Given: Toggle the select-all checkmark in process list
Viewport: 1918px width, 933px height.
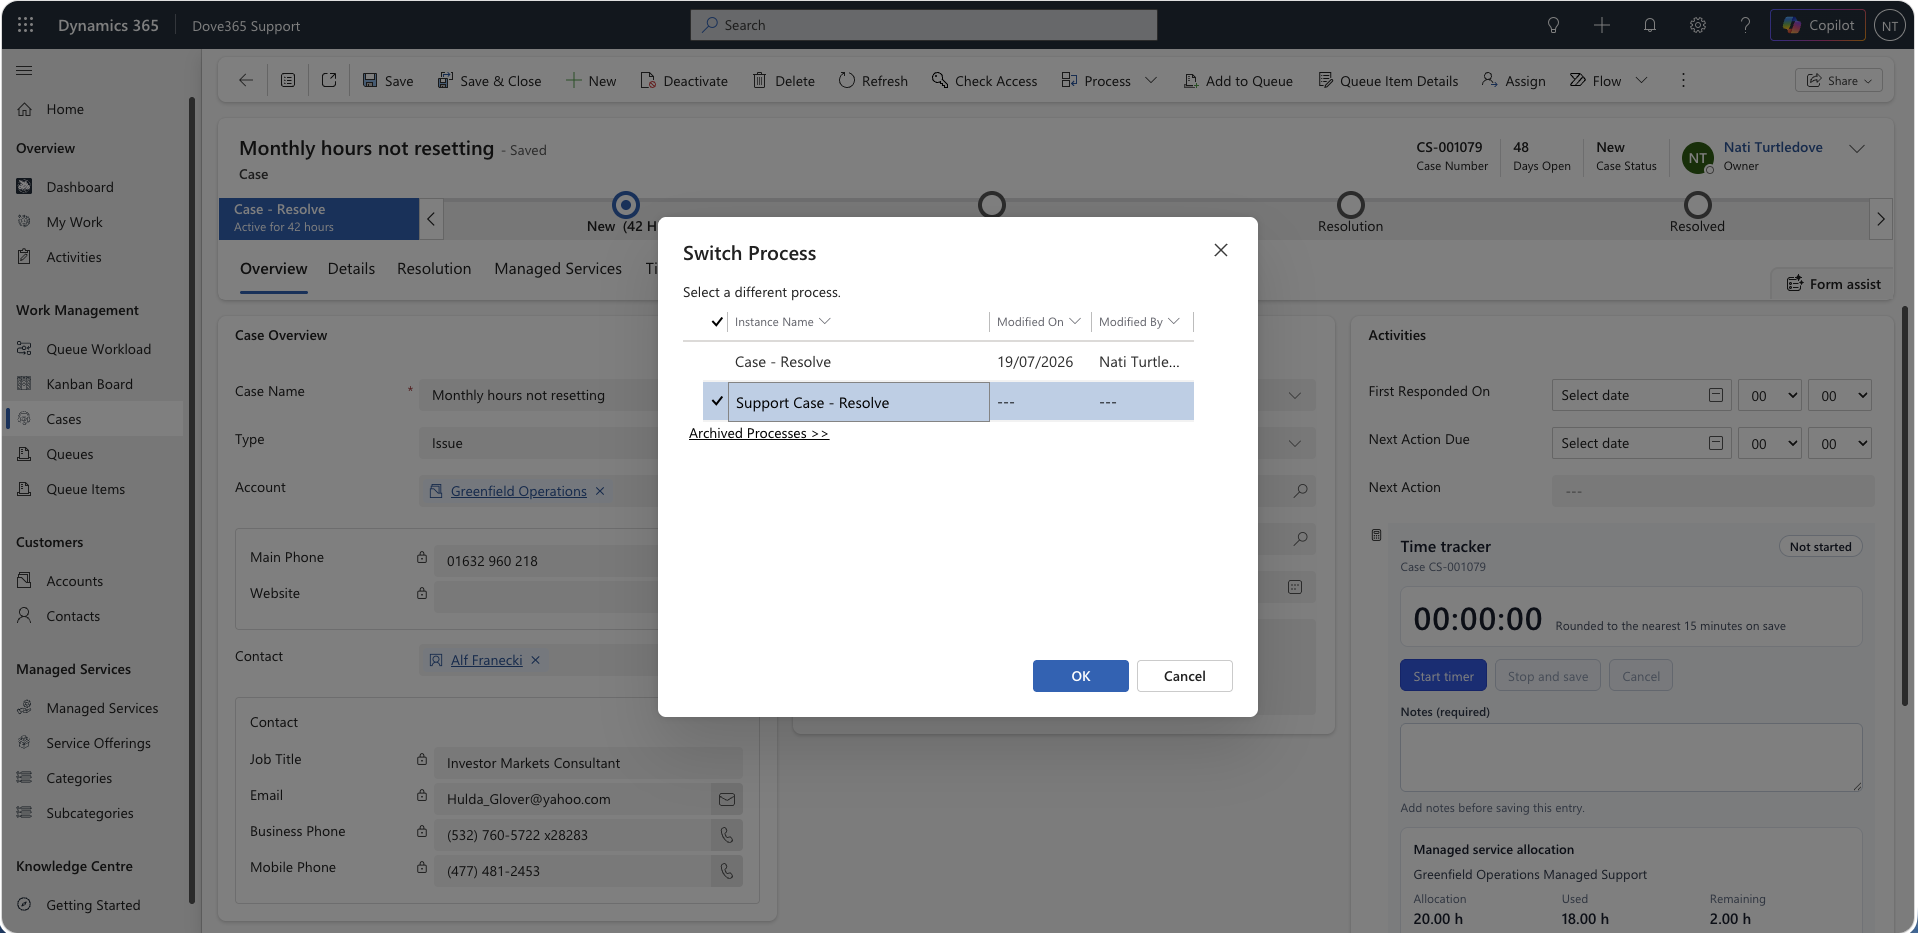Looking at the screenshot, I should (x=717, y=322).
